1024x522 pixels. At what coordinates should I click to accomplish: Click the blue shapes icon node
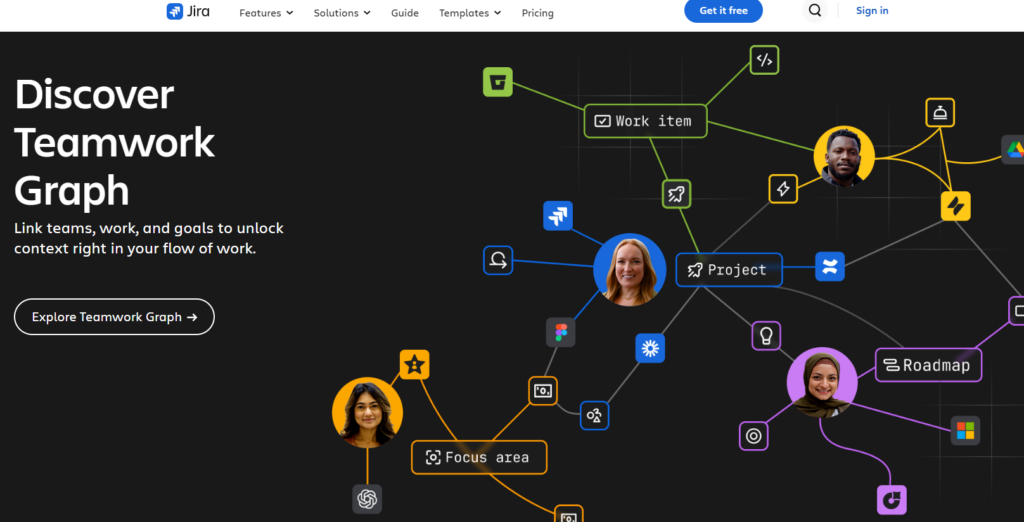[594, 416]
